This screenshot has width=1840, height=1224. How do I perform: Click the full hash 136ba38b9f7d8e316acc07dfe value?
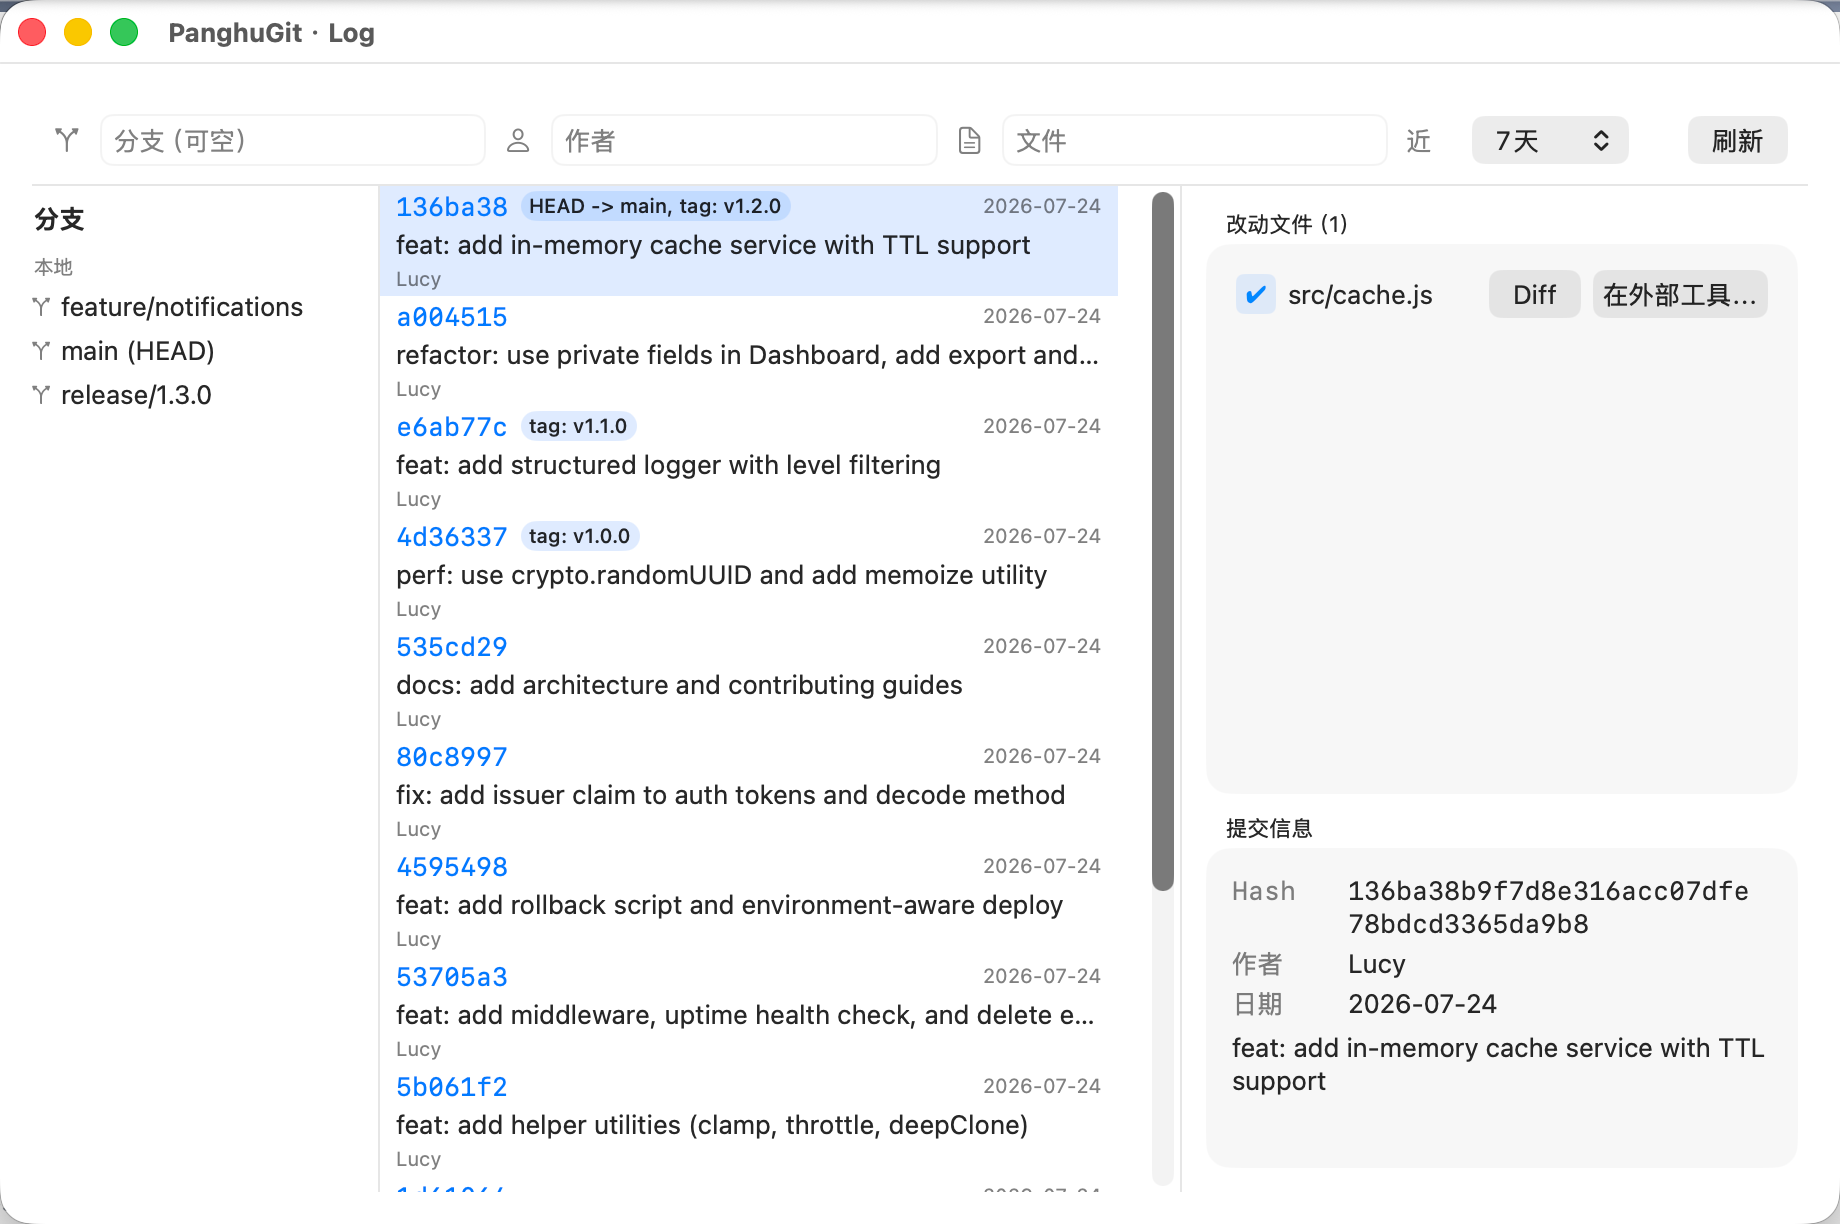(1548, 907)
